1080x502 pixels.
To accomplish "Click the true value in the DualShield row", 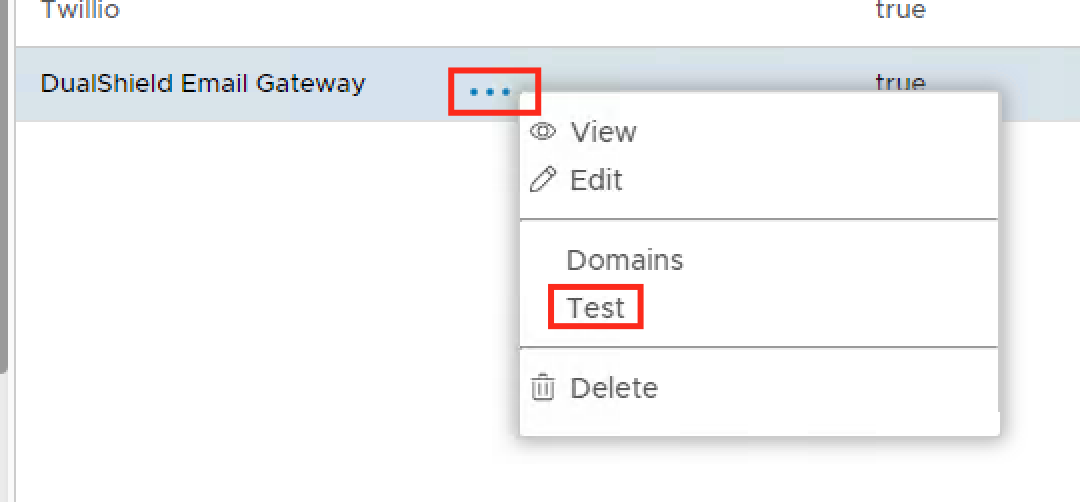I will tap(900, 81).
